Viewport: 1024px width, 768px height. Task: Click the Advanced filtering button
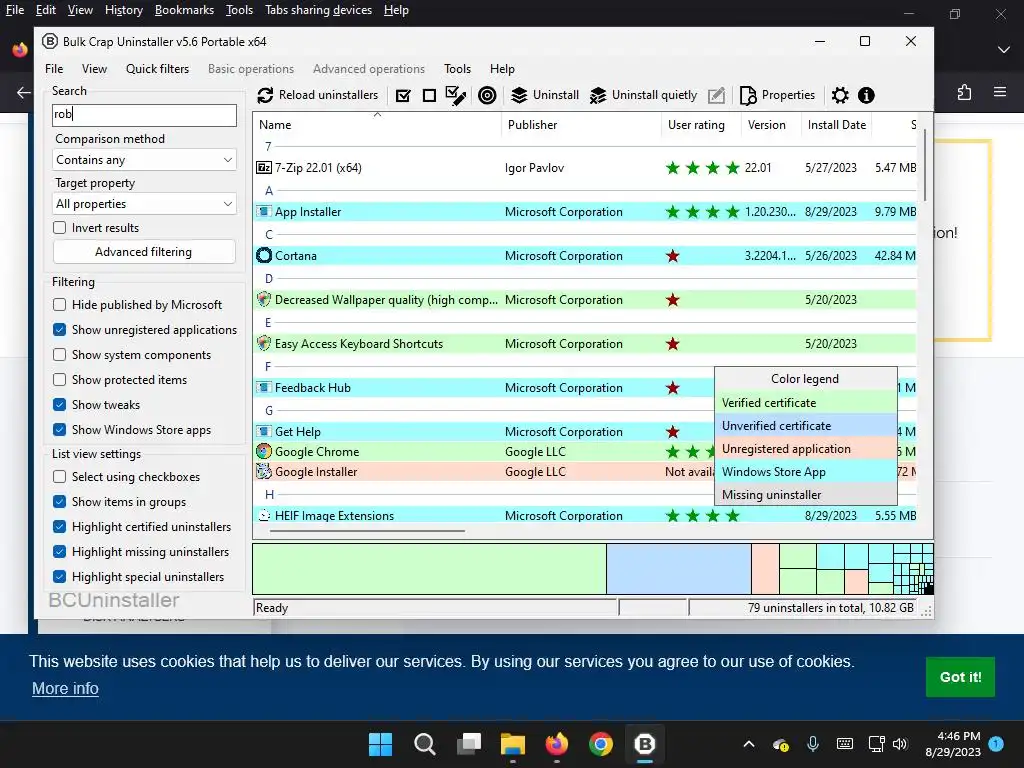pyautogui.click(x=144, y=252)
